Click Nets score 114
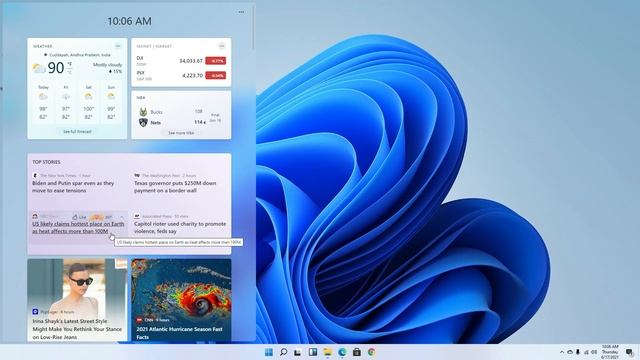 click(x=199, y=122)
